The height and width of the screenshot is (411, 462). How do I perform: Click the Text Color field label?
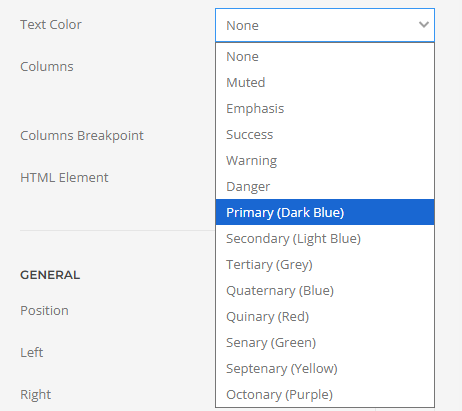click(x=51, y=25)
